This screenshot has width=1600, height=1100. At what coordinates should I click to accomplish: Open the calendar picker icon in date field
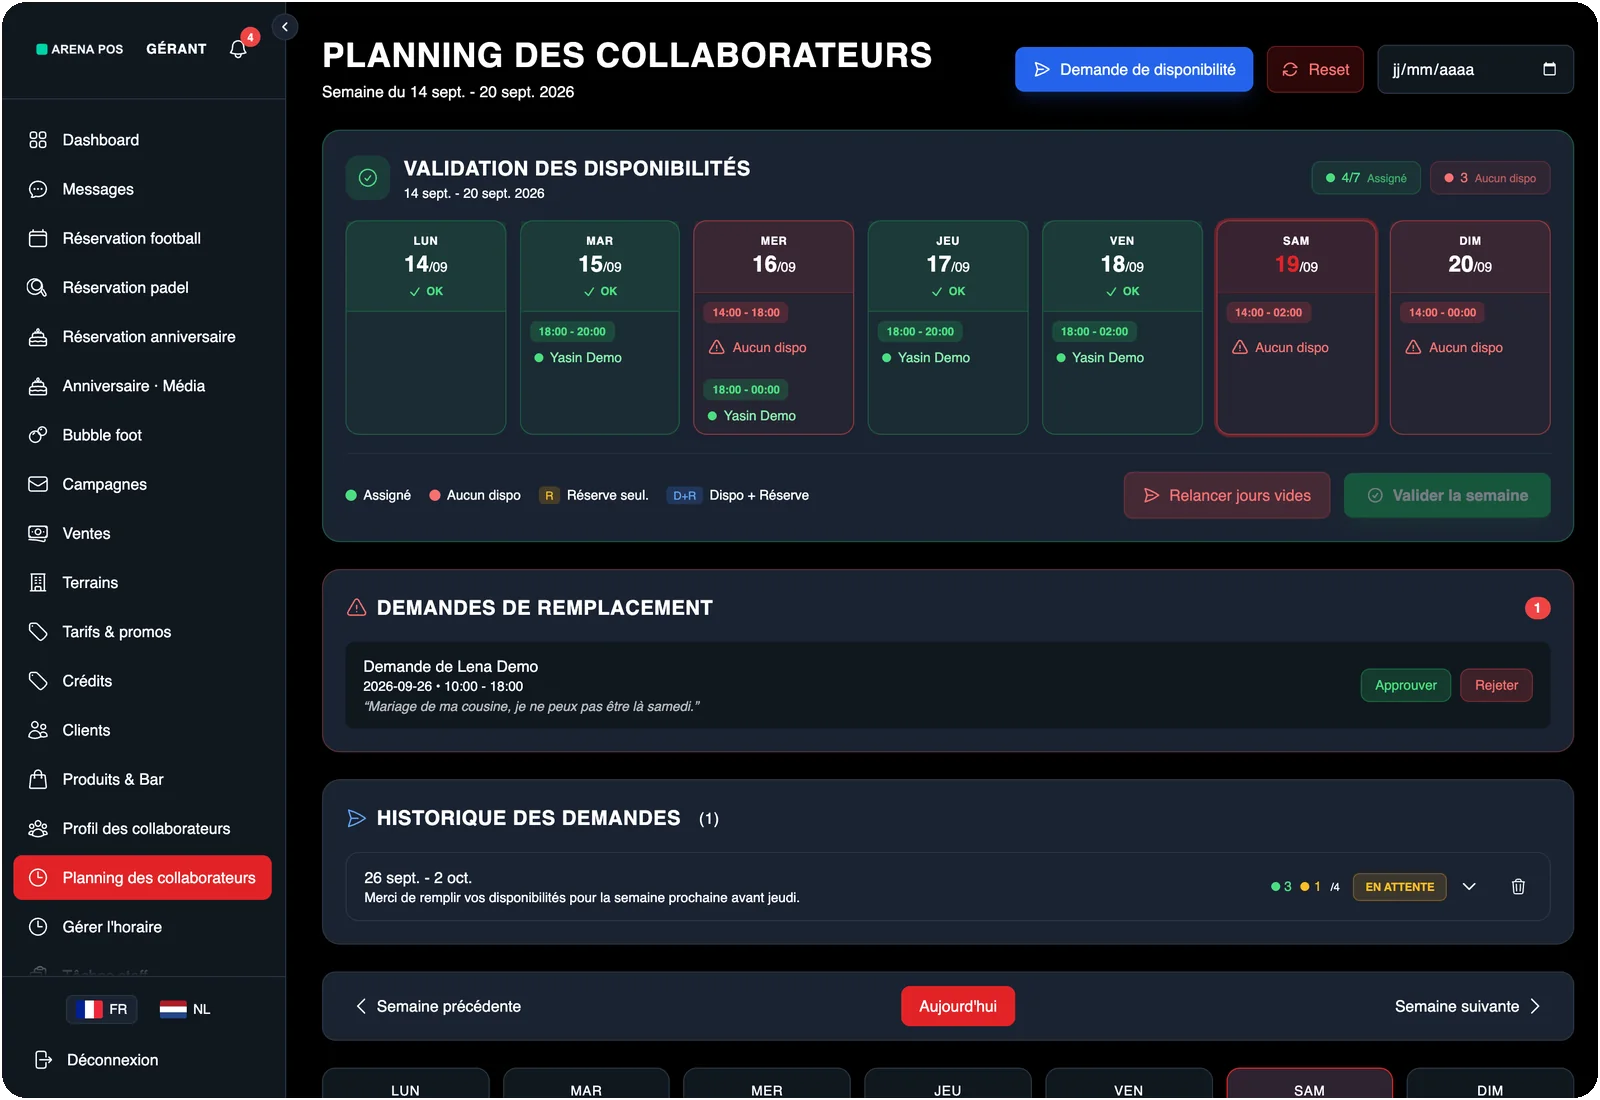pos(1549,70)
